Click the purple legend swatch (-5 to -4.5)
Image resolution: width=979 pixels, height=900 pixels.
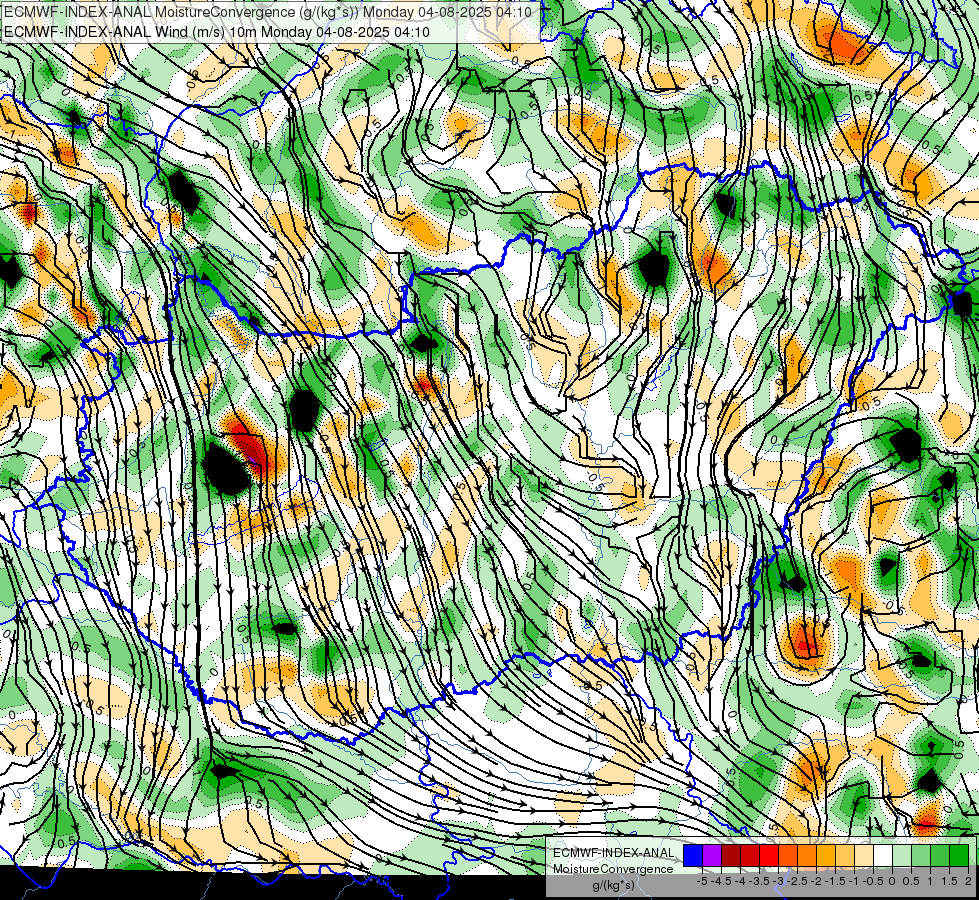pos(712,856)
